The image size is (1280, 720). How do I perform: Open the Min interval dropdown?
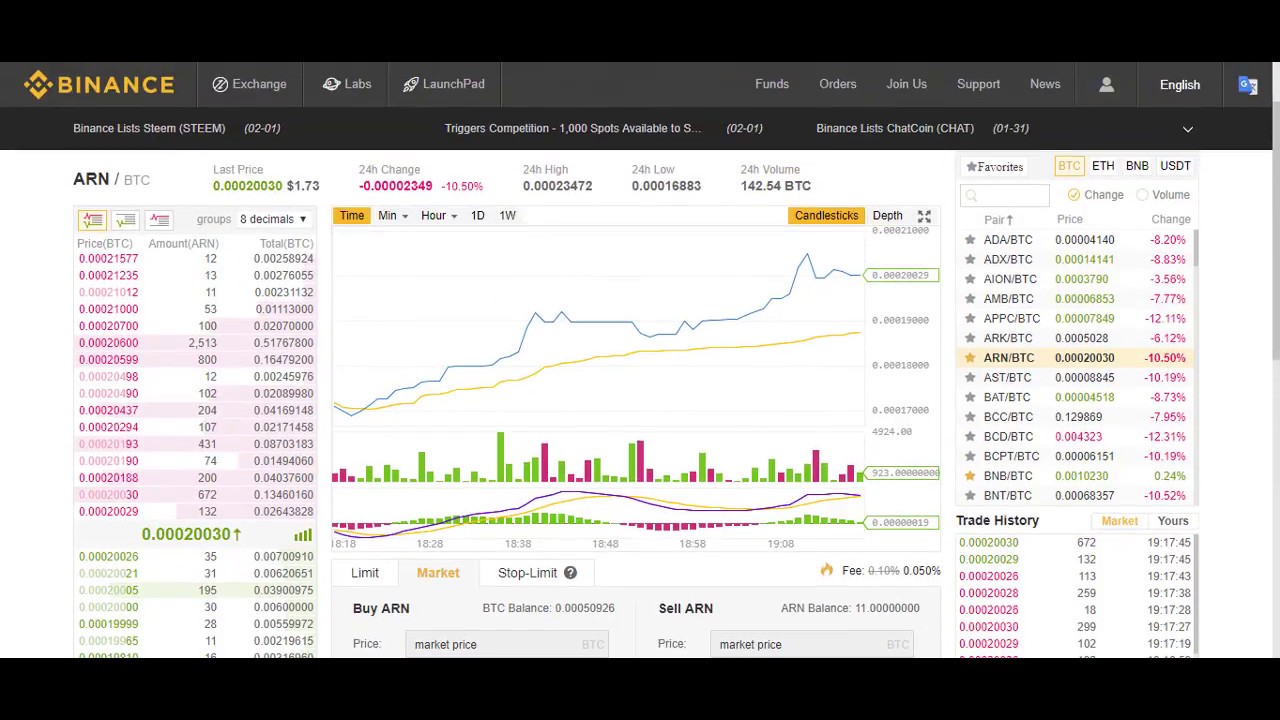pos(392,216)
